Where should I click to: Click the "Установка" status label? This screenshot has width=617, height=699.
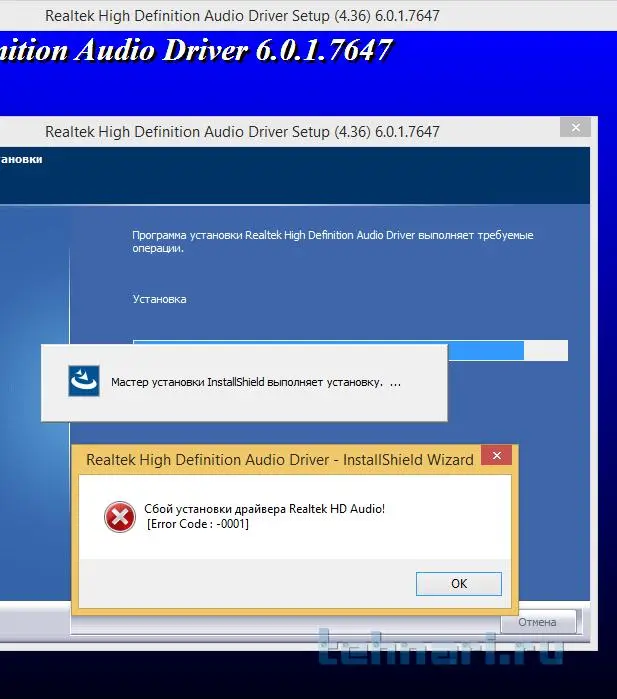(x=159, y=299)
